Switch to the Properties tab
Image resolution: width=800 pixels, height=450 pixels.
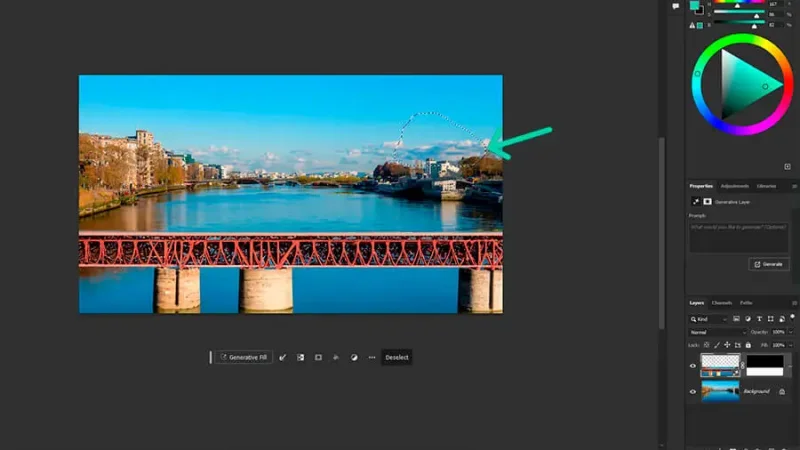(701, 186)
